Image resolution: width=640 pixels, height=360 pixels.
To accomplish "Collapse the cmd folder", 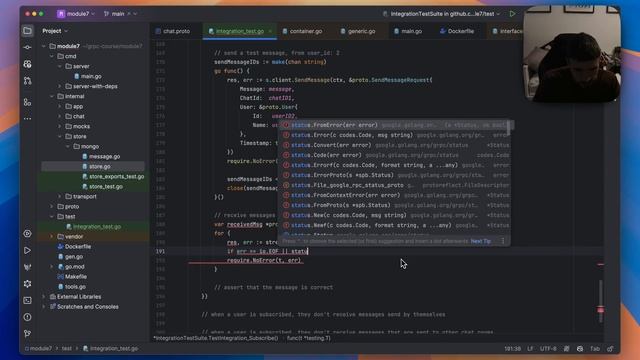I will click(52, 56).
